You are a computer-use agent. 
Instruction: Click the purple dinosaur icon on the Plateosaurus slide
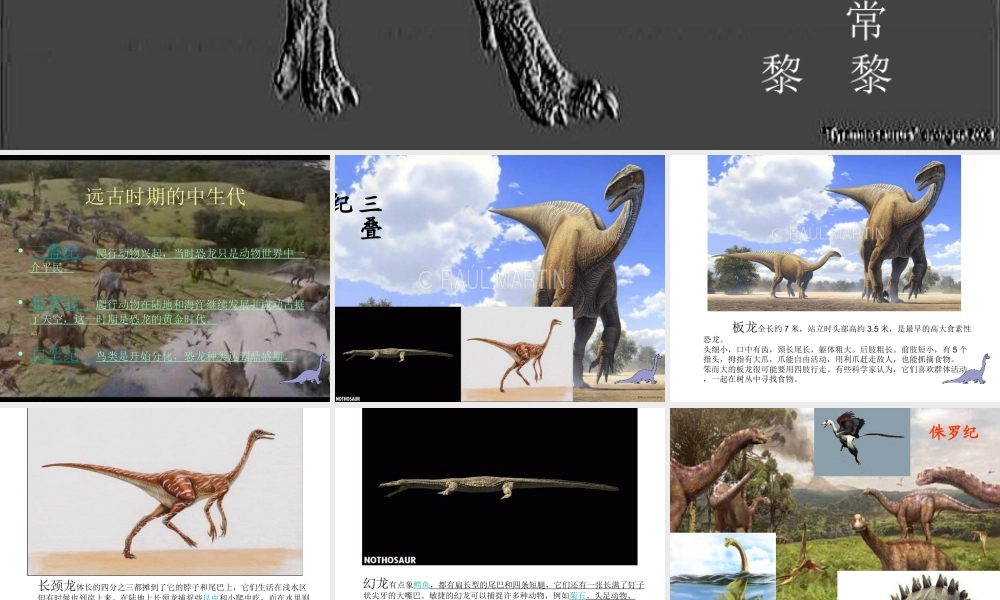[x=966, y=369]
